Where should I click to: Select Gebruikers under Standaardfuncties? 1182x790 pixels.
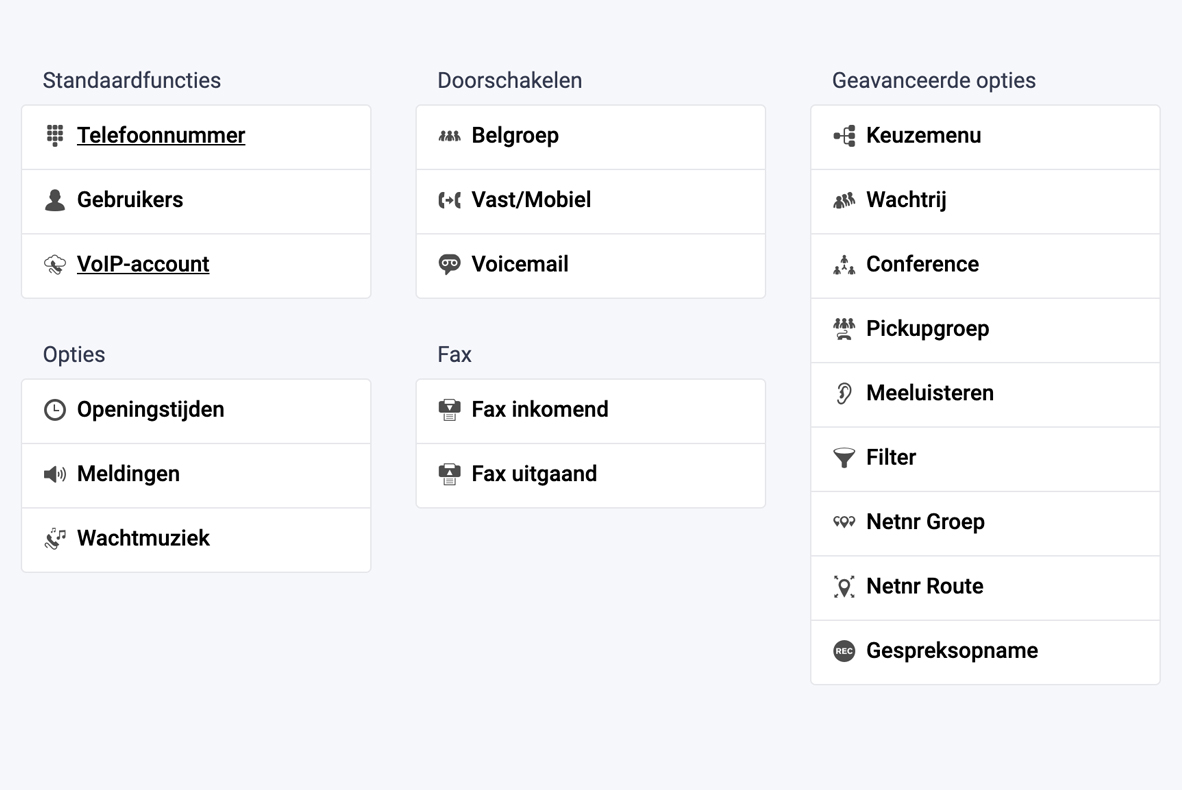130,200
